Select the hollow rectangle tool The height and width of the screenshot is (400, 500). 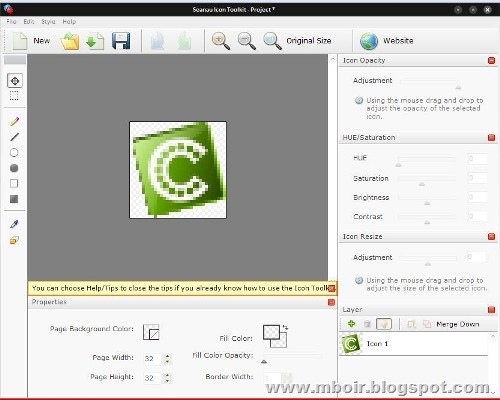click(x=14, y=184)
